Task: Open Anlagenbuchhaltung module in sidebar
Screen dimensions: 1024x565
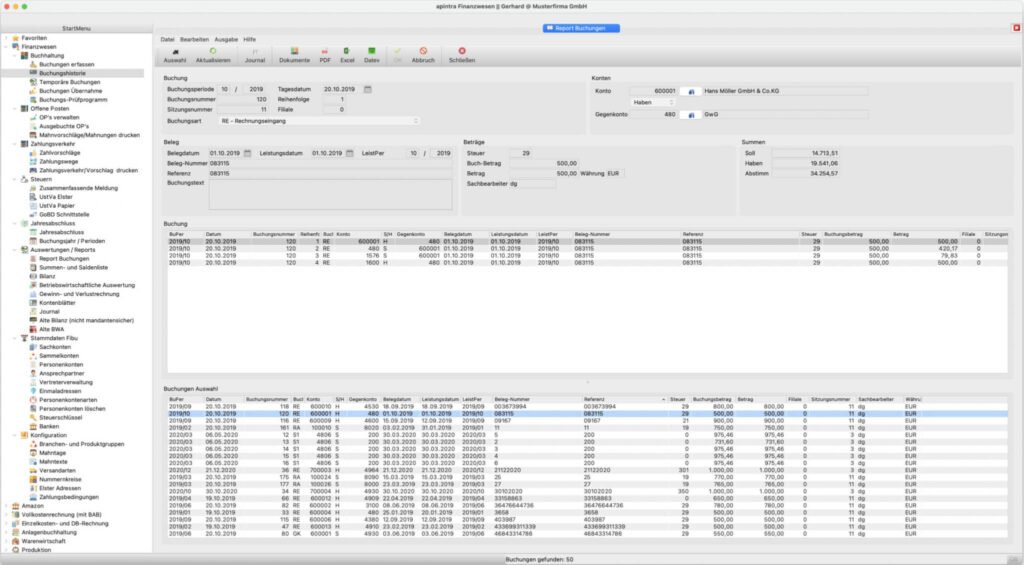Action: (x=49, y=532)
